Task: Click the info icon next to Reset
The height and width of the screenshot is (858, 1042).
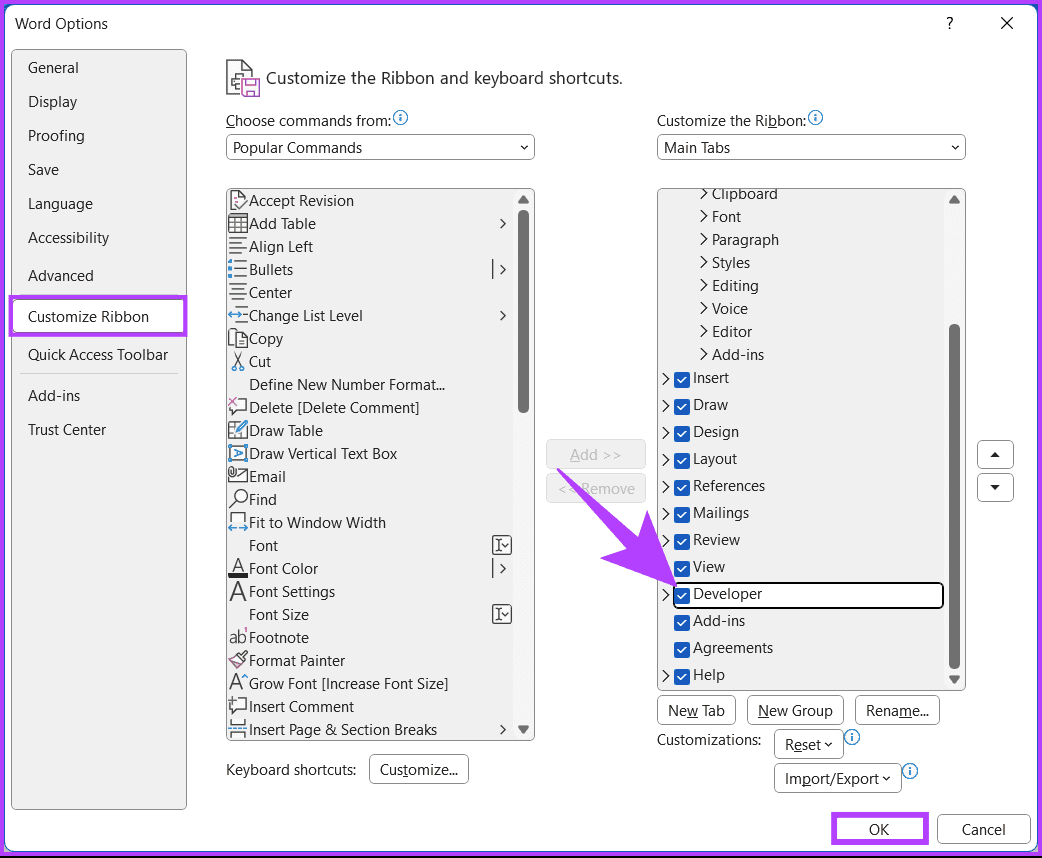Action: pyautogui.click(x=852, y=737)
